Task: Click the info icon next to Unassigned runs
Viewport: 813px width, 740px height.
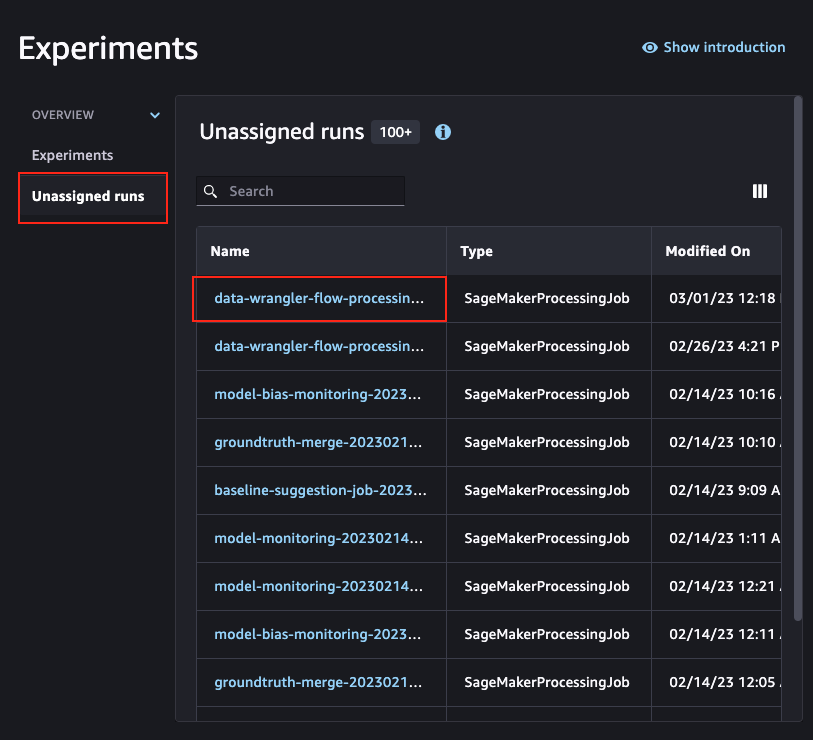Action: [443, 132]
